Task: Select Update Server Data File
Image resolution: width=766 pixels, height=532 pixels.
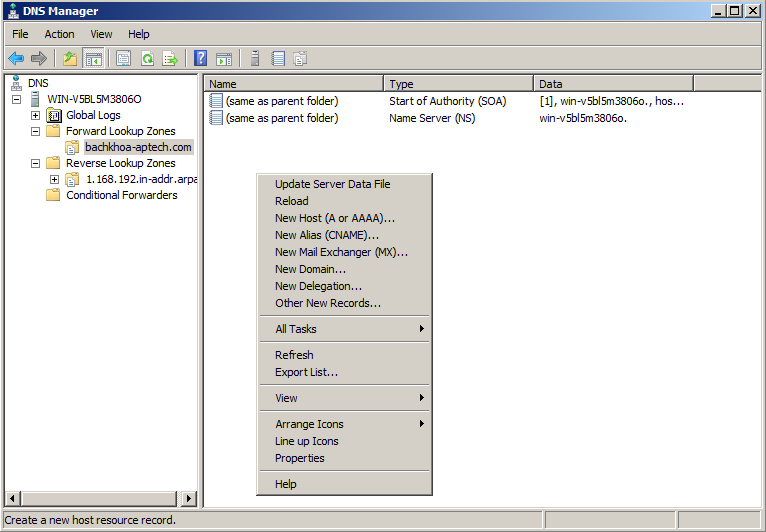Action: 344,184
